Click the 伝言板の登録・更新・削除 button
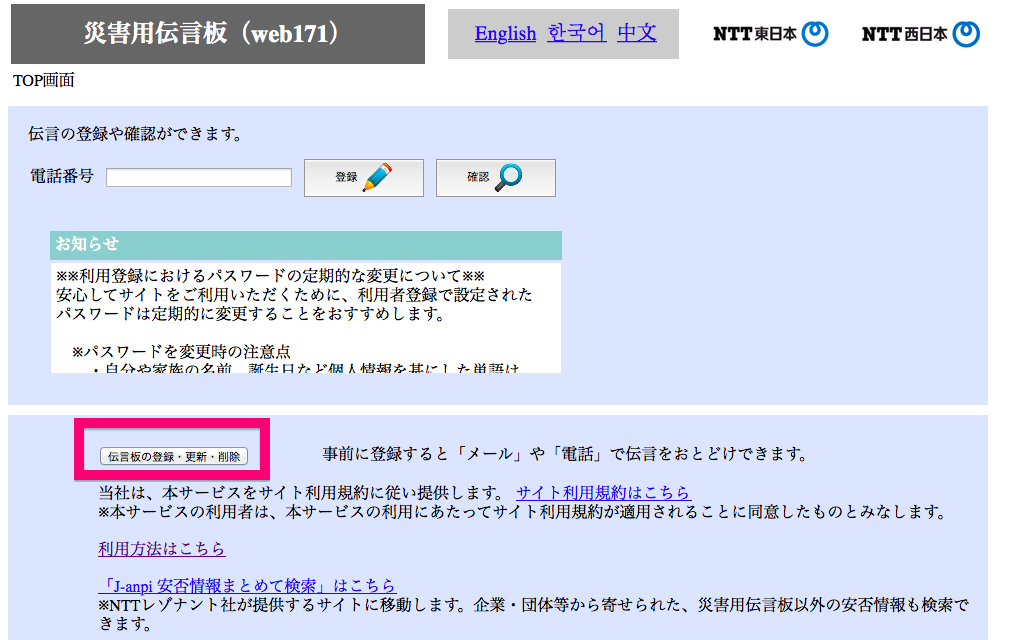 tap(174, 456)
